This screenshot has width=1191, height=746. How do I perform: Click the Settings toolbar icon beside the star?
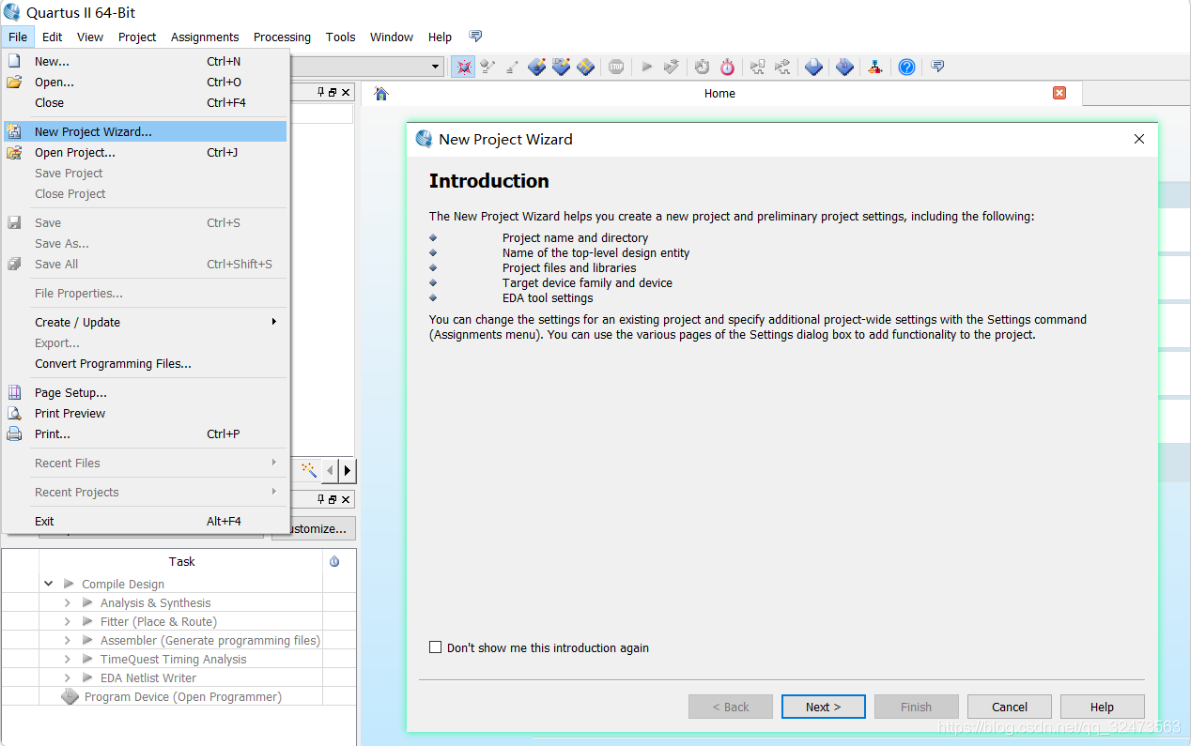point(488,67)
